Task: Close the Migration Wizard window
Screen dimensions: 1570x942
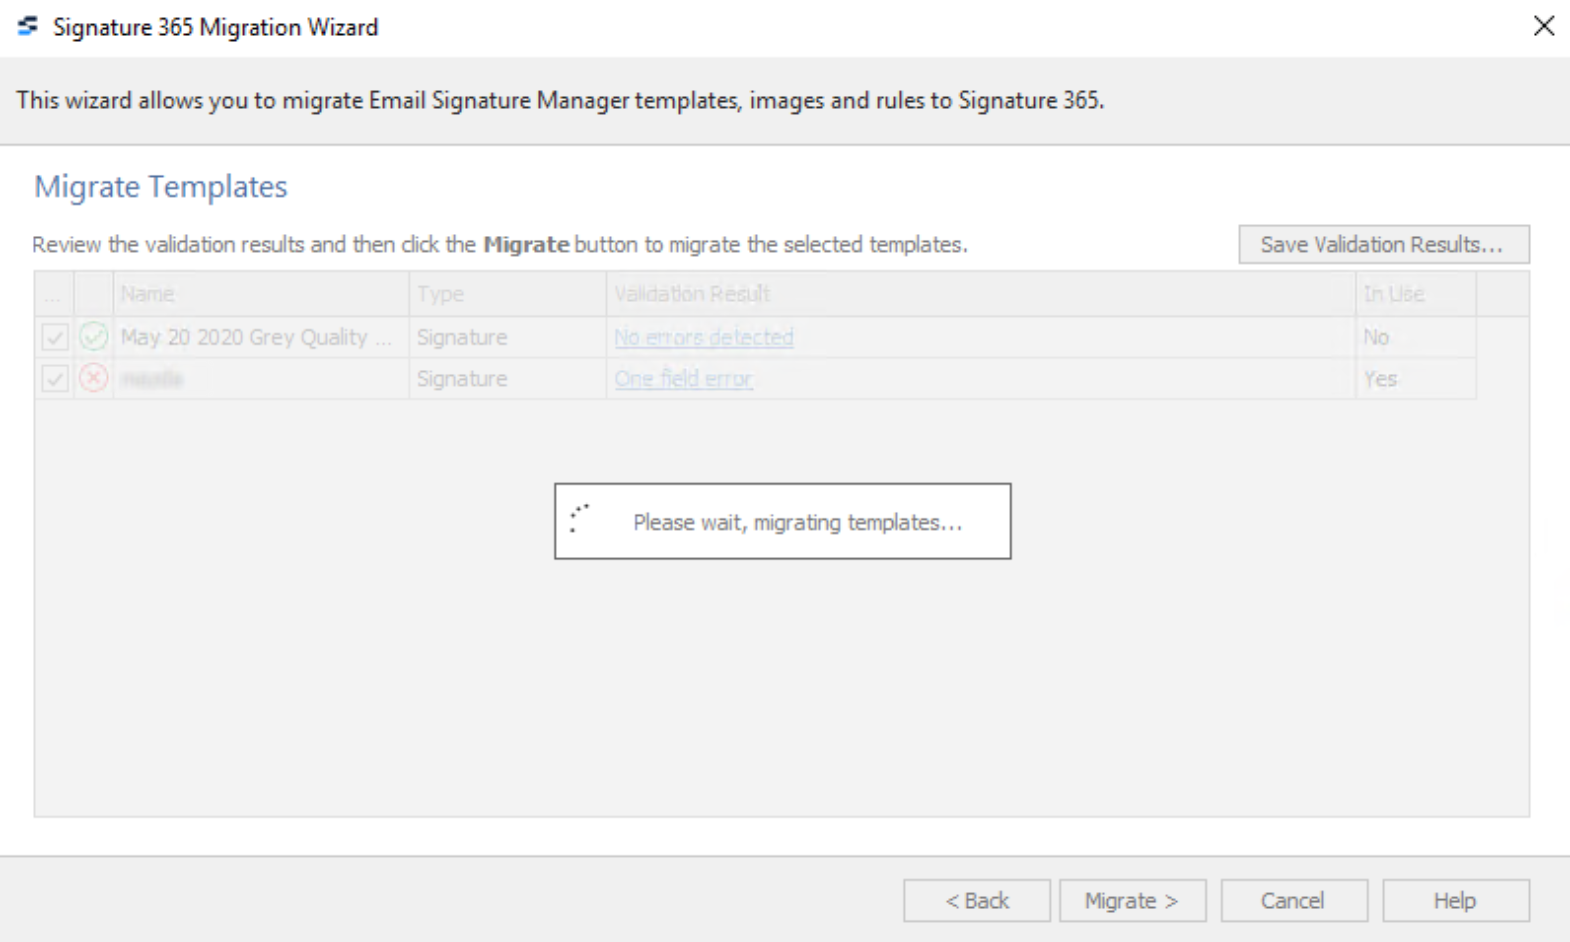Action: [x=1544, y=26]
